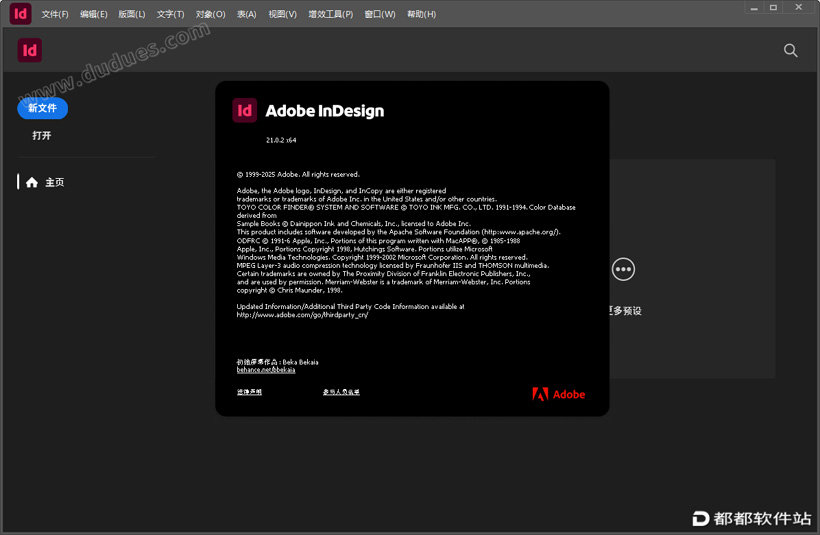Click the version number 21.0.2 x64
The height and width of the screenshot is (535, 820).
[x=281, y=140]
